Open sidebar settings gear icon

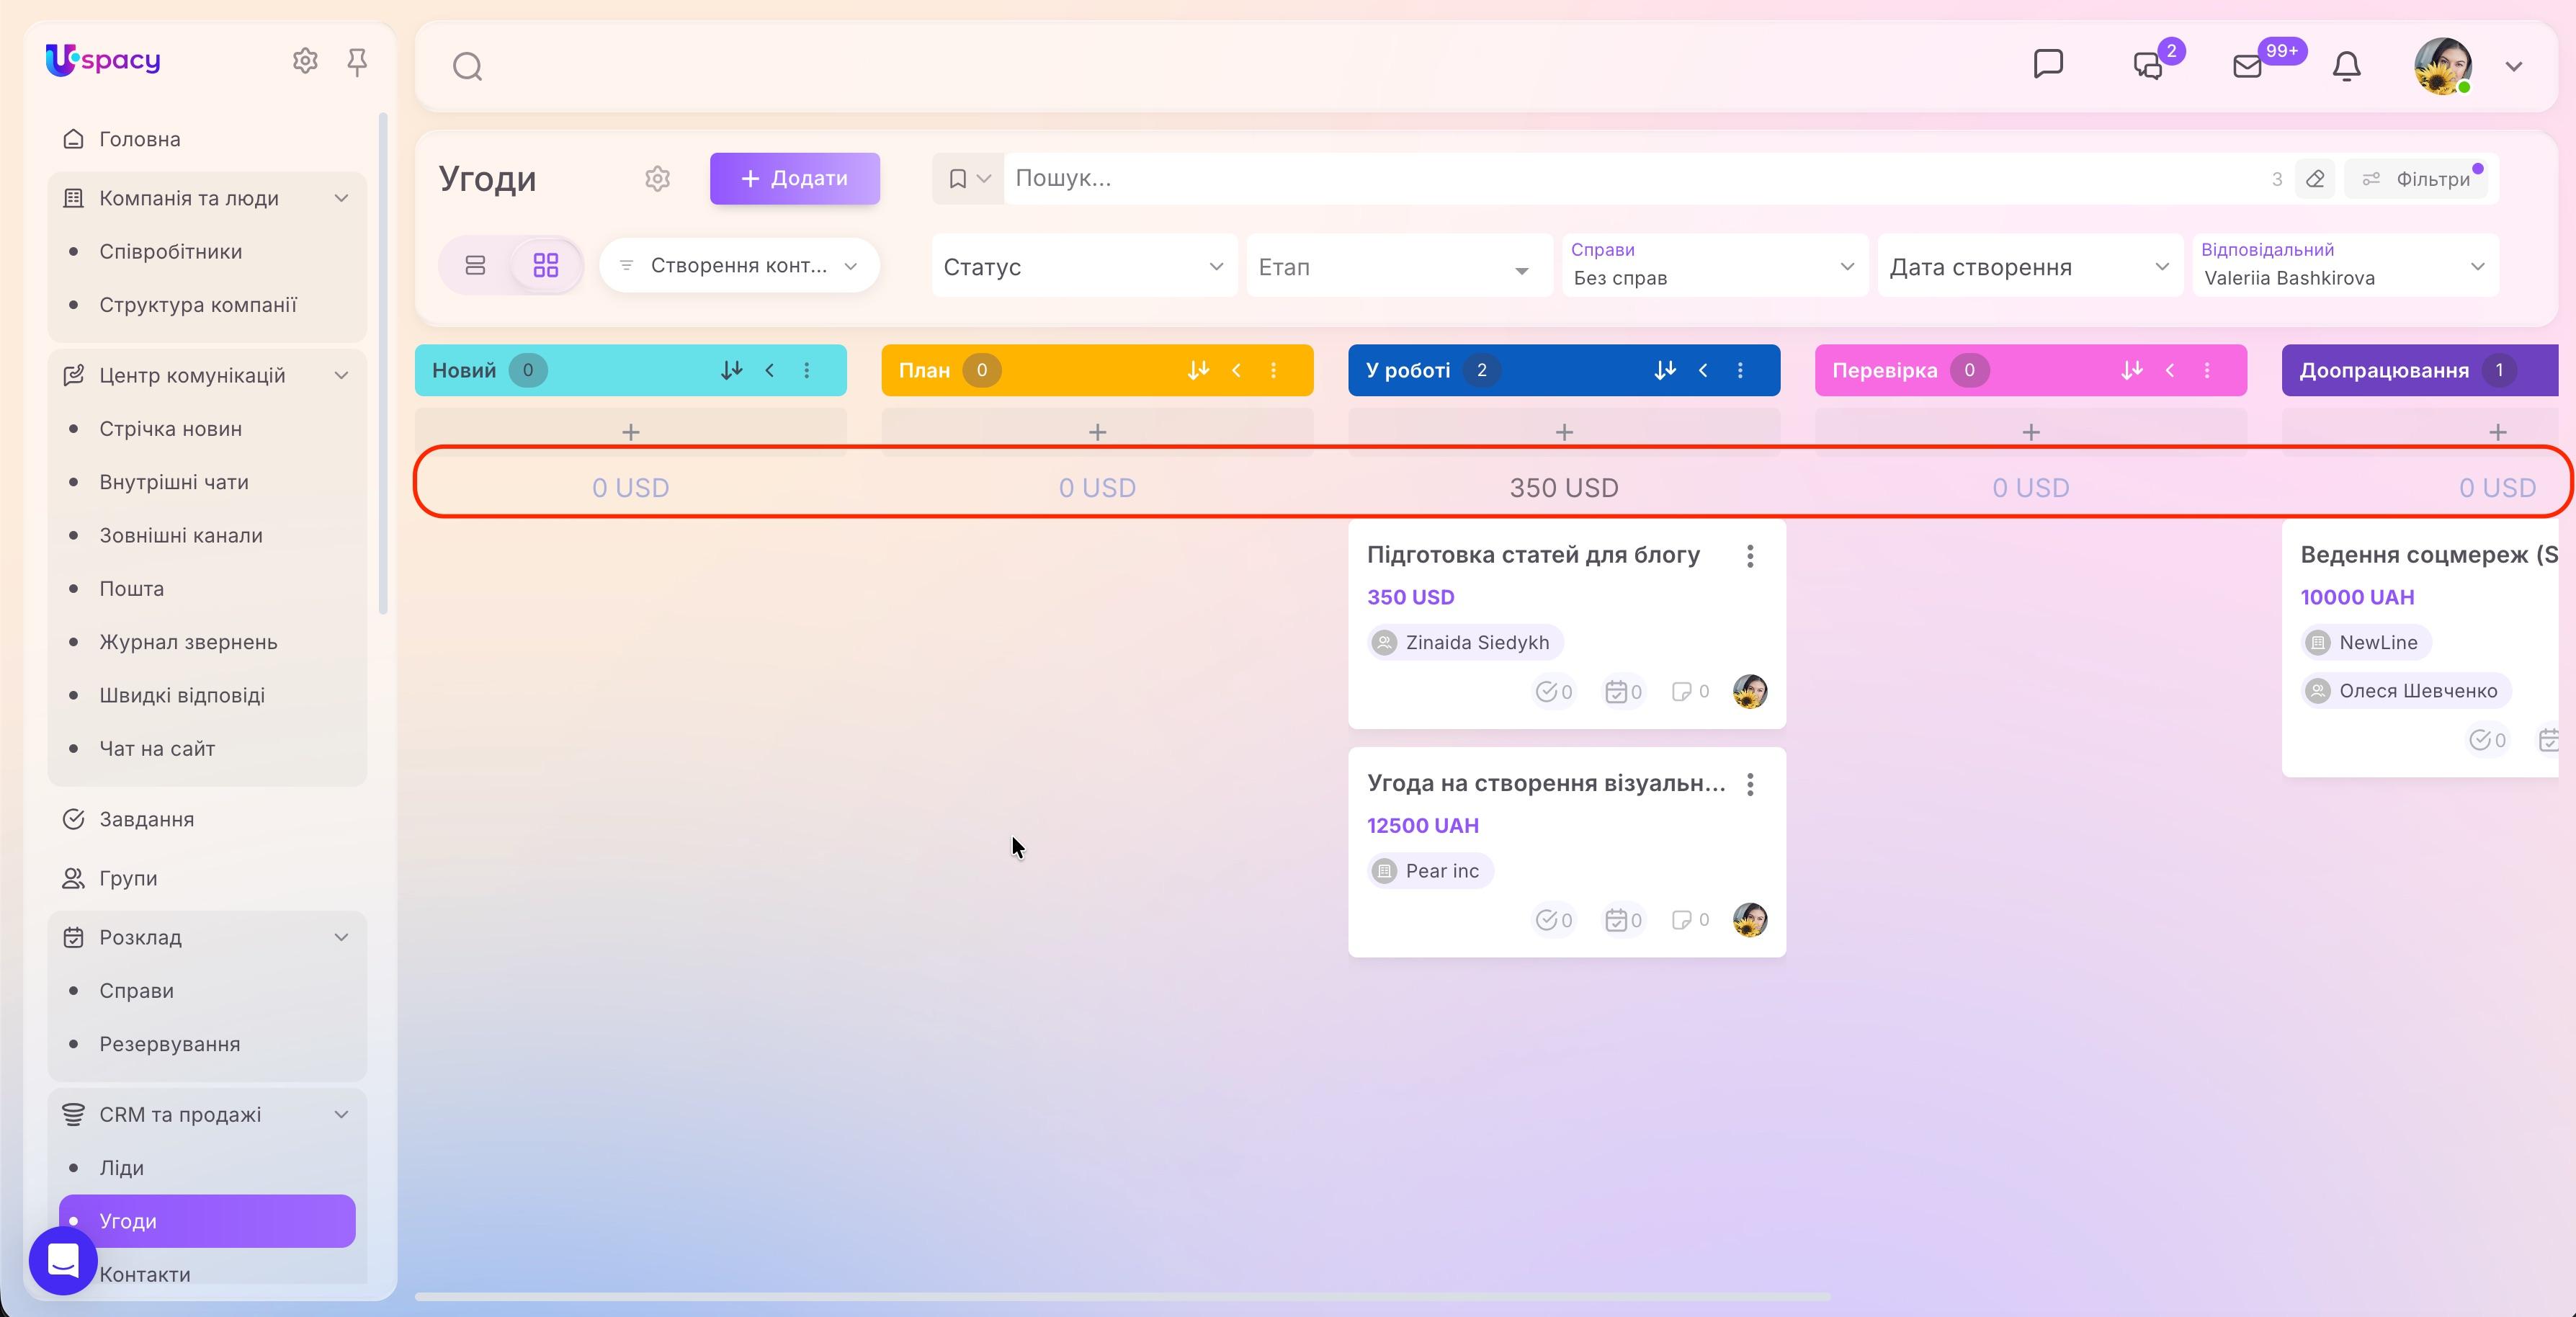(x=305, y=61)
